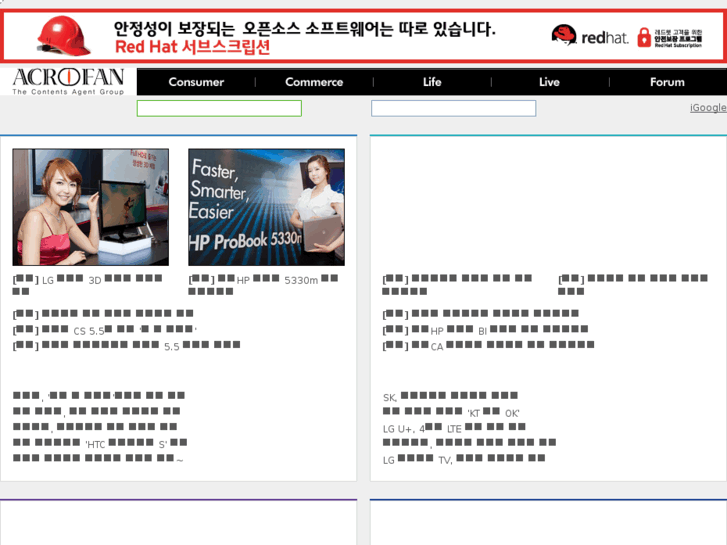Open the HP 5330m article headline
Viewport: 727px width, 545px height.
coord(263,285)
